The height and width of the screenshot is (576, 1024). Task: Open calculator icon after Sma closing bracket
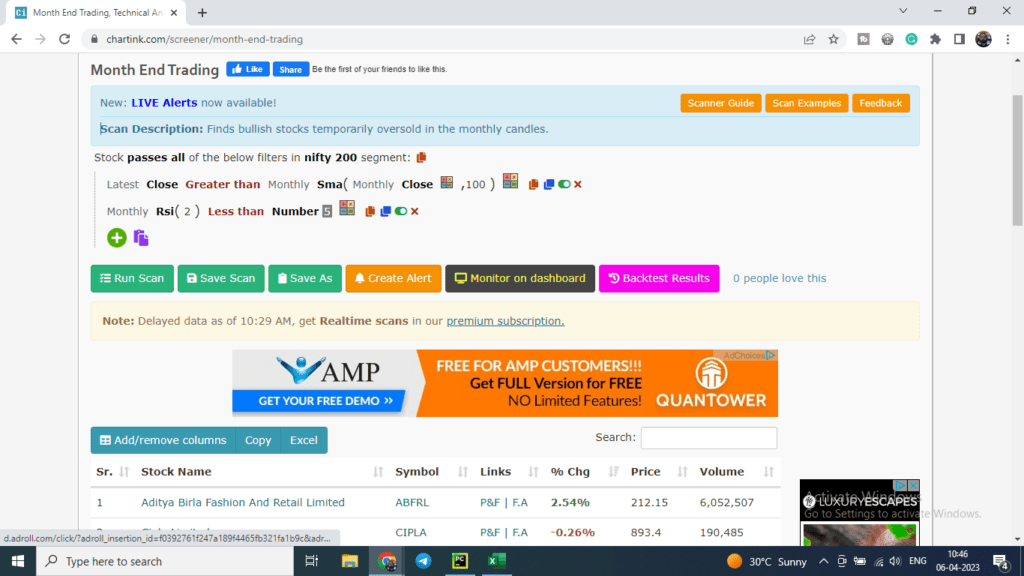(x=511, y=181)
